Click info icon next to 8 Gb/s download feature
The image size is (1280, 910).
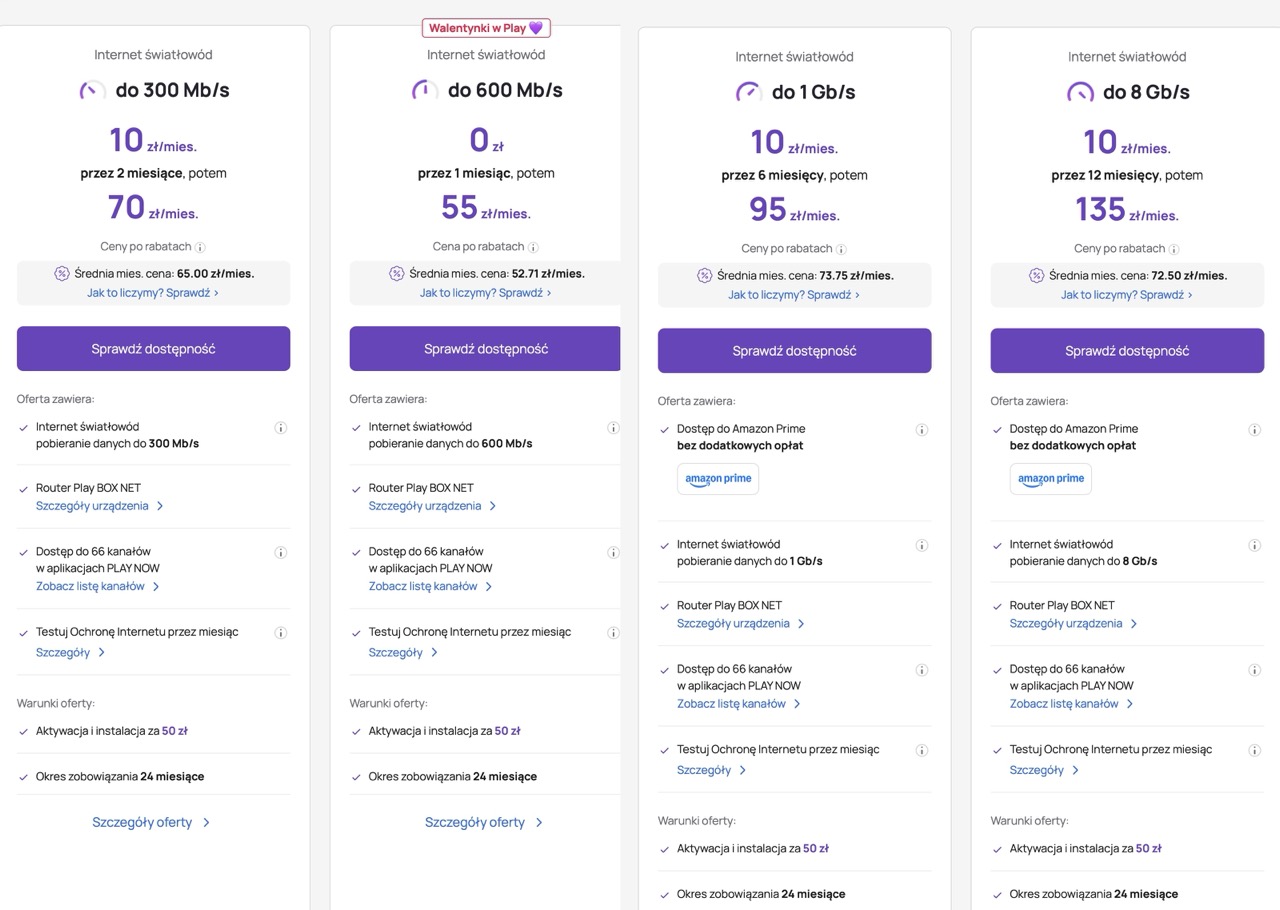(1254, 546)
